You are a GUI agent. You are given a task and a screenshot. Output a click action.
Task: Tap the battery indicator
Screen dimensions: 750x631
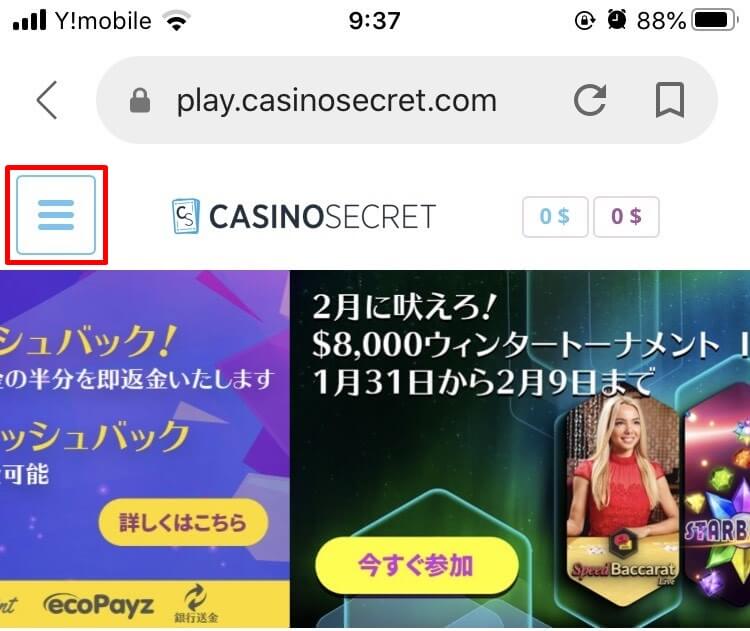(714, 20)
